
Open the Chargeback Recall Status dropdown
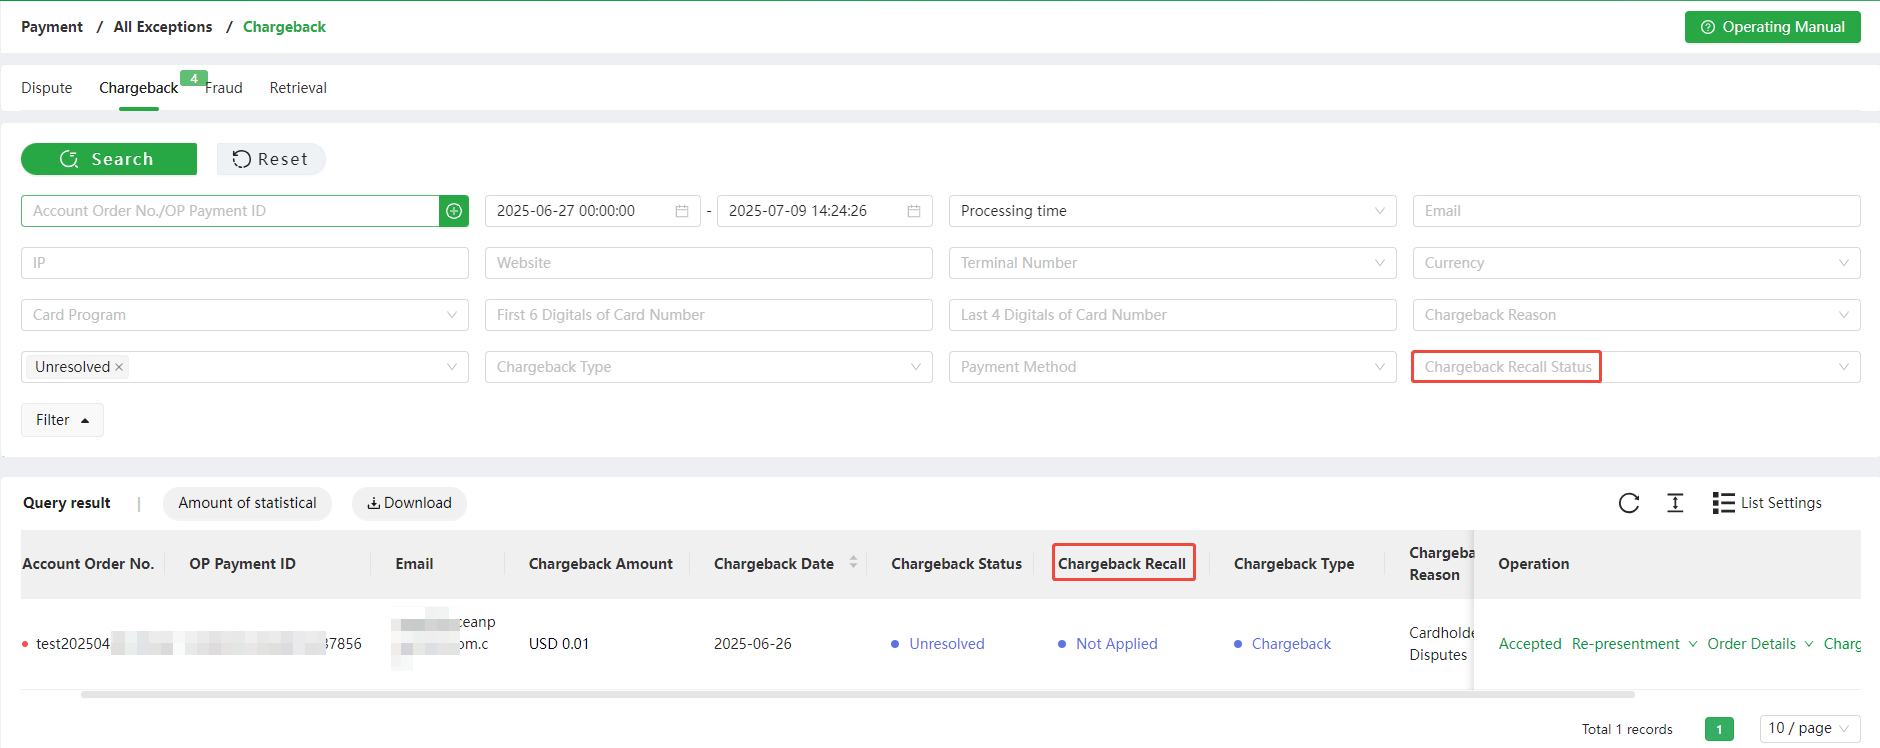pos(1636,367)
